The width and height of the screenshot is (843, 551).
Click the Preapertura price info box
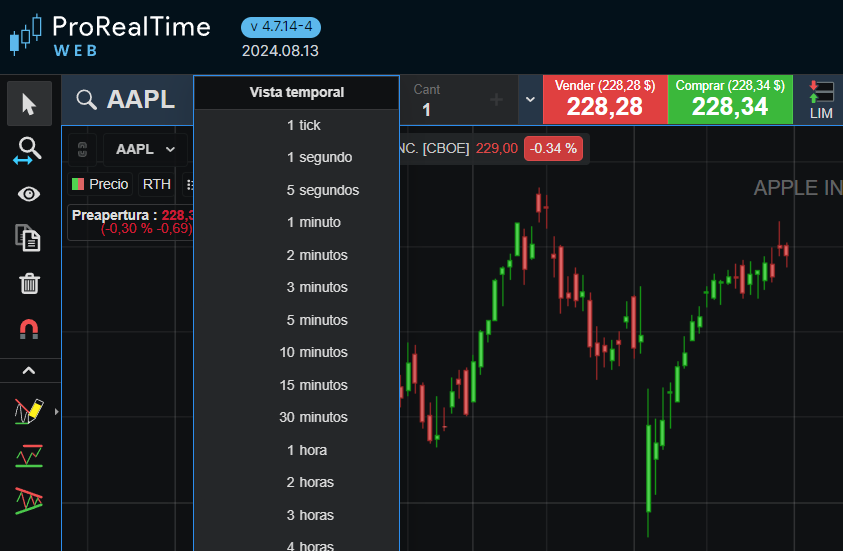(x=131, y=222)
